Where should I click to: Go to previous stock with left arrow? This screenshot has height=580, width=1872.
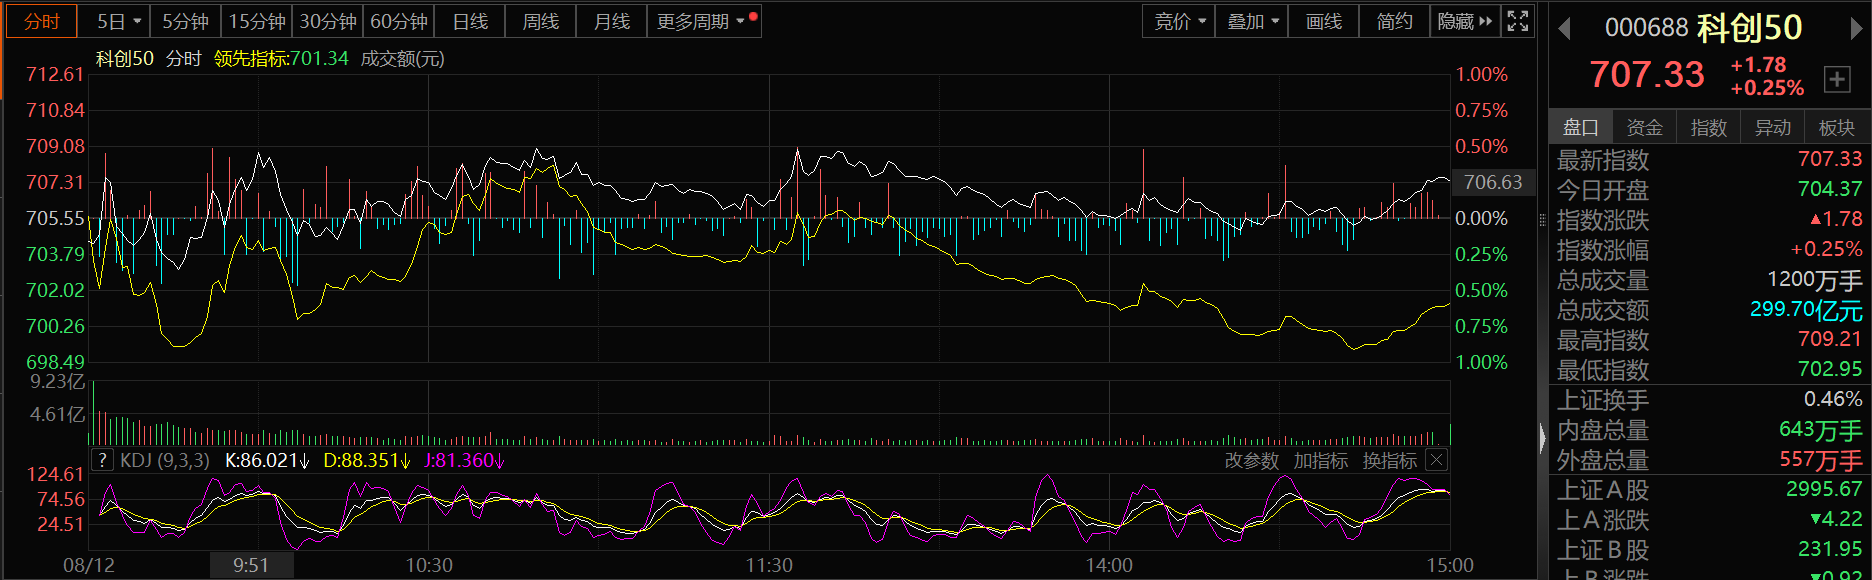[1565, 29]
